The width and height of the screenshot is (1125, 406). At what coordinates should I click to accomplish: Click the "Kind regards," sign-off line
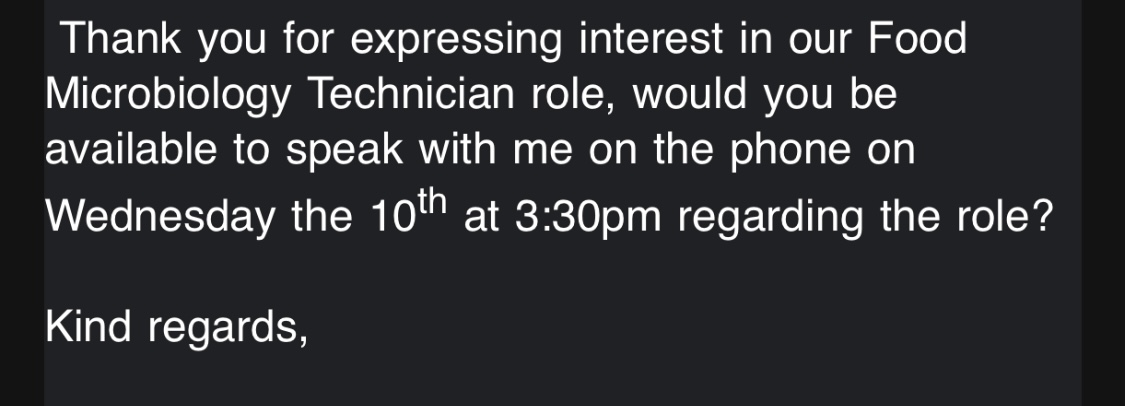176,327
